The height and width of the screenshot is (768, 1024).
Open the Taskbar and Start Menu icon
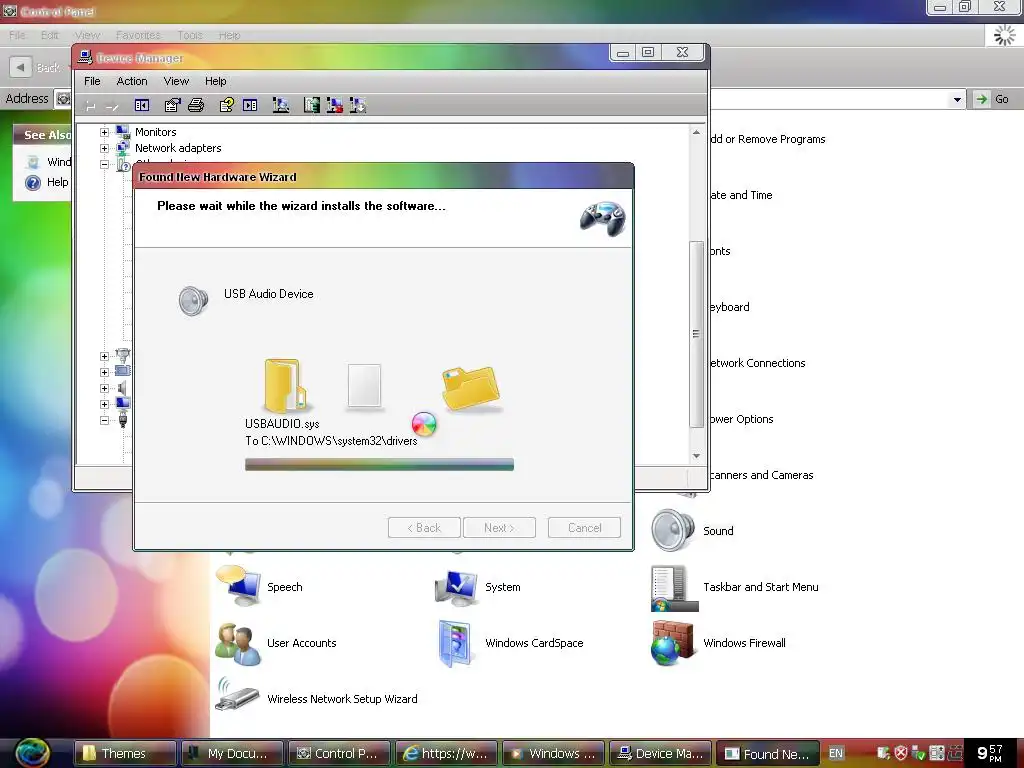pos(675,588)
